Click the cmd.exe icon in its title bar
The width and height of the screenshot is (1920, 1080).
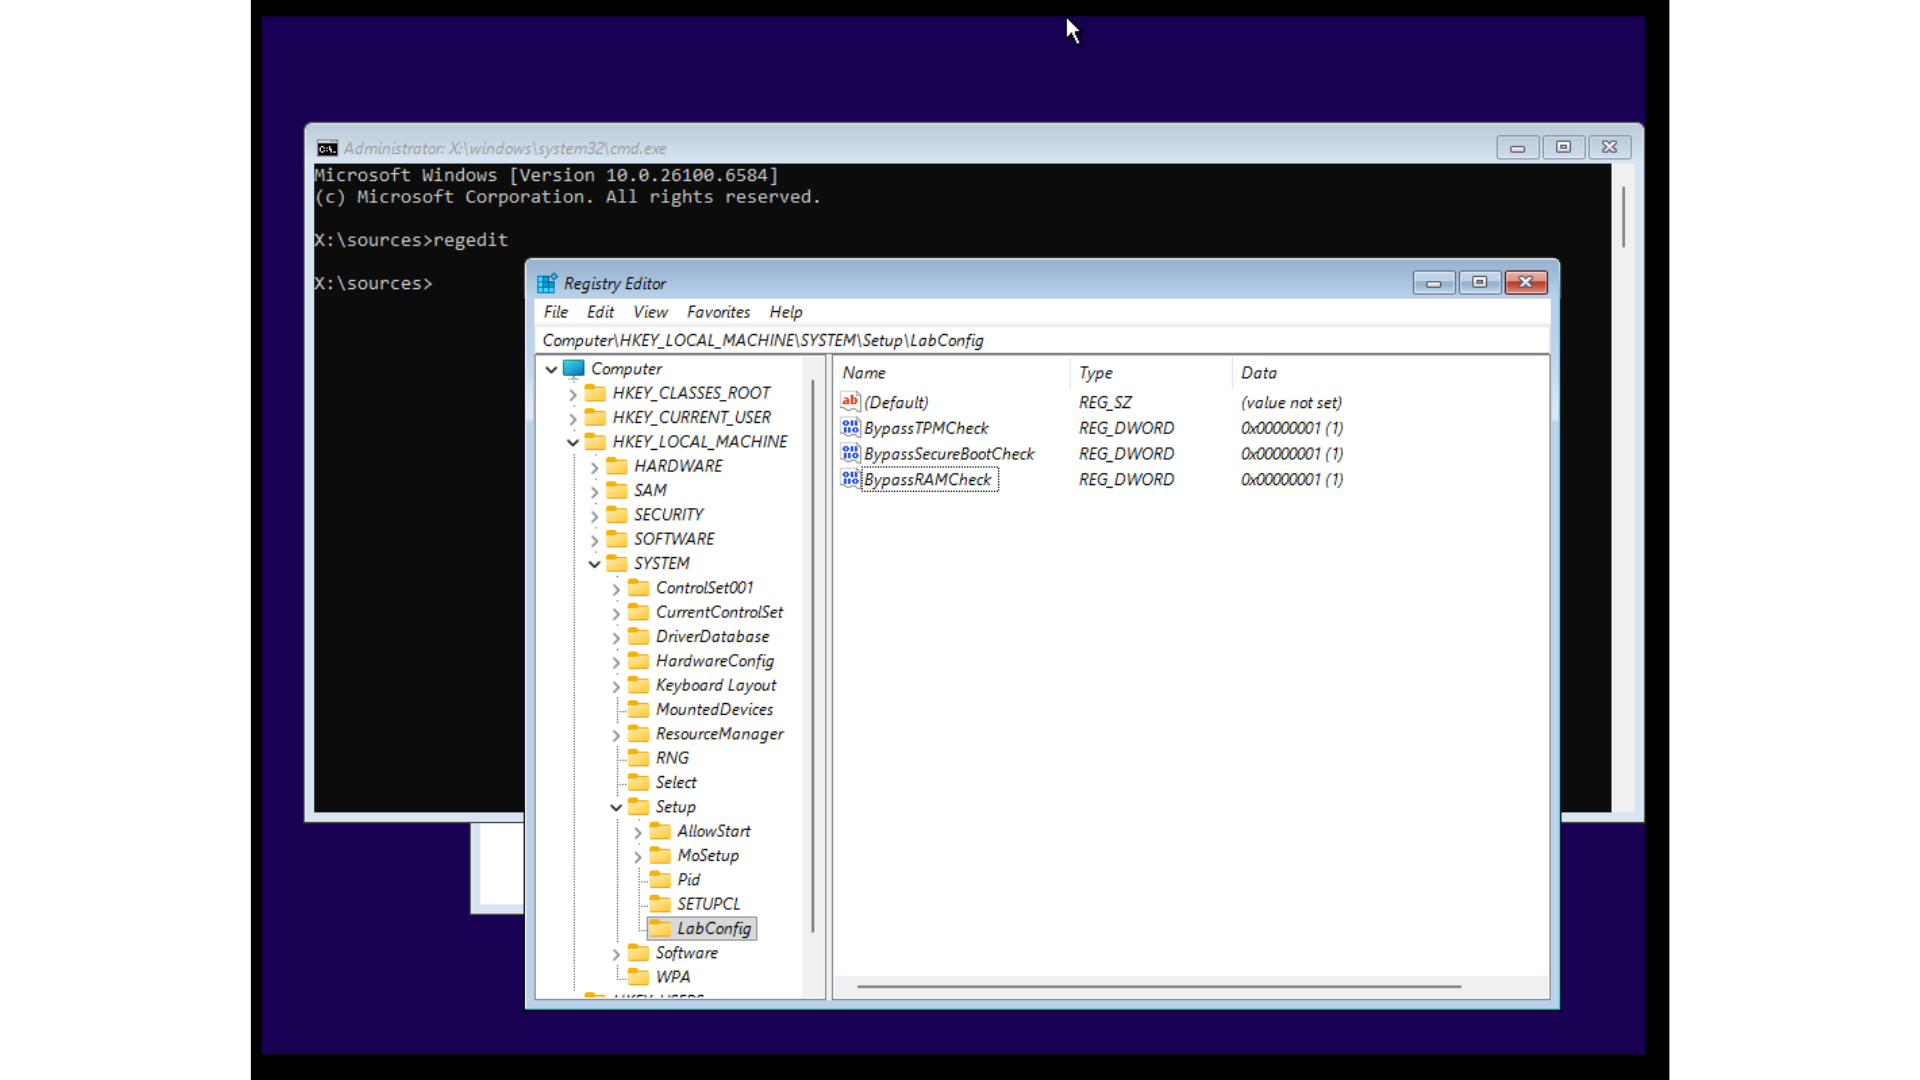coord(326,147)
